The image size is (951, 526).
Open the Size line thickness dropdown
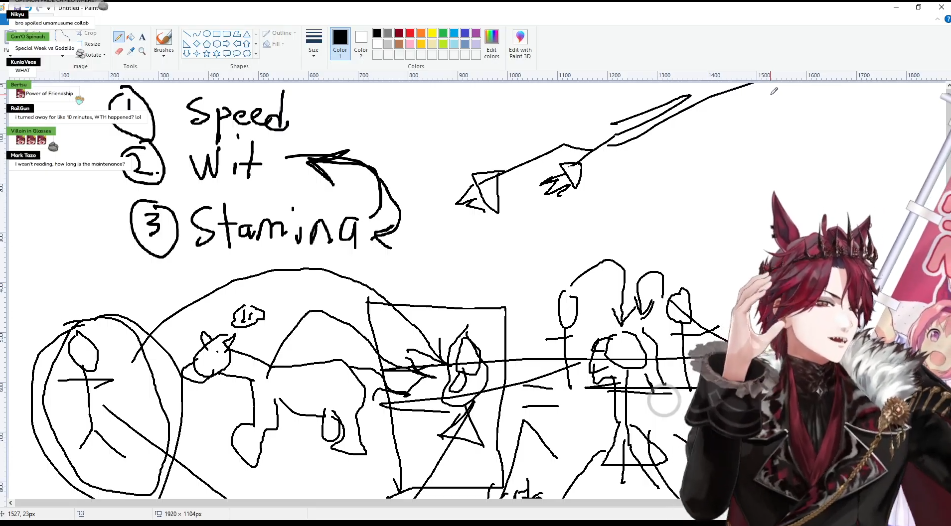pos(314,42)
